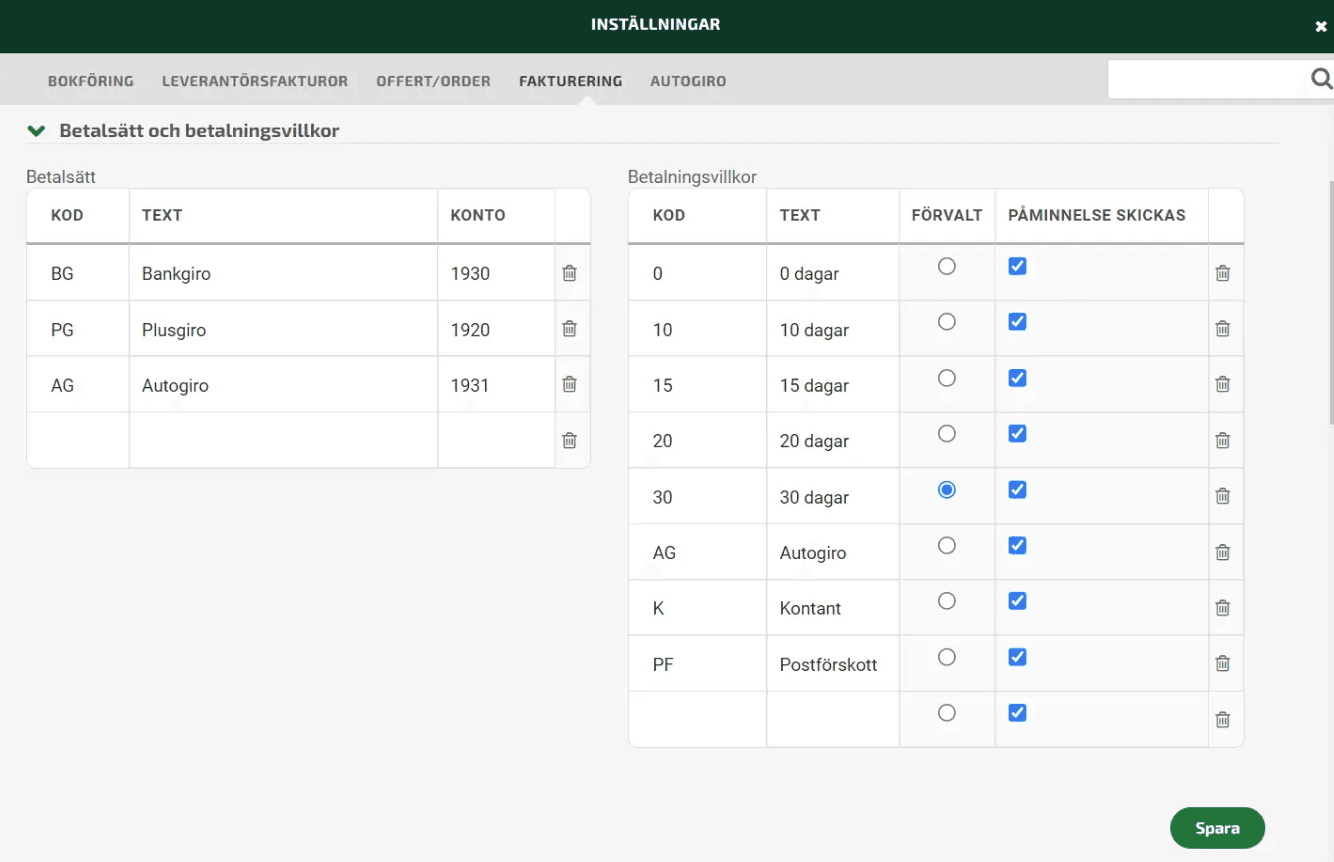Screen dimensions: 1334x862
Task: Click the 30 dagar text cell
Action: pos(833,496)
